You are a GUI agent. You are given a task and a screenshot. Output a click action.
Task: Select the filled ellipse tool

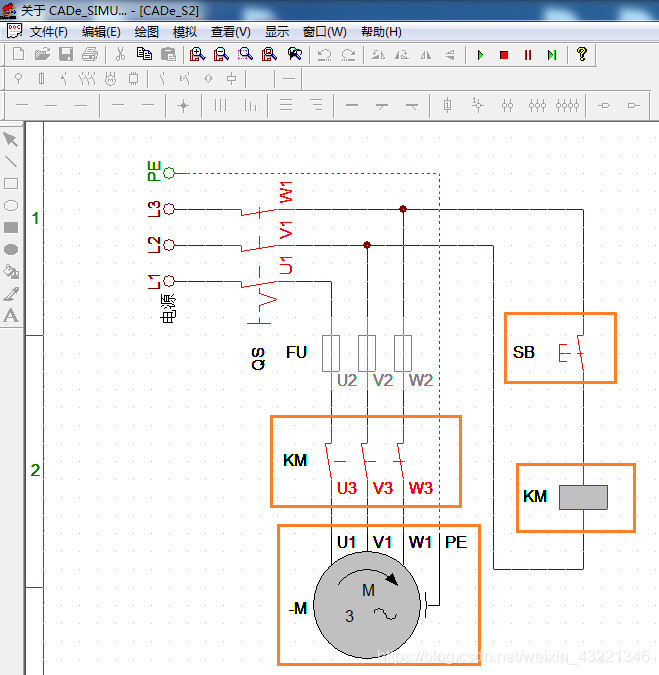(11, 250)
